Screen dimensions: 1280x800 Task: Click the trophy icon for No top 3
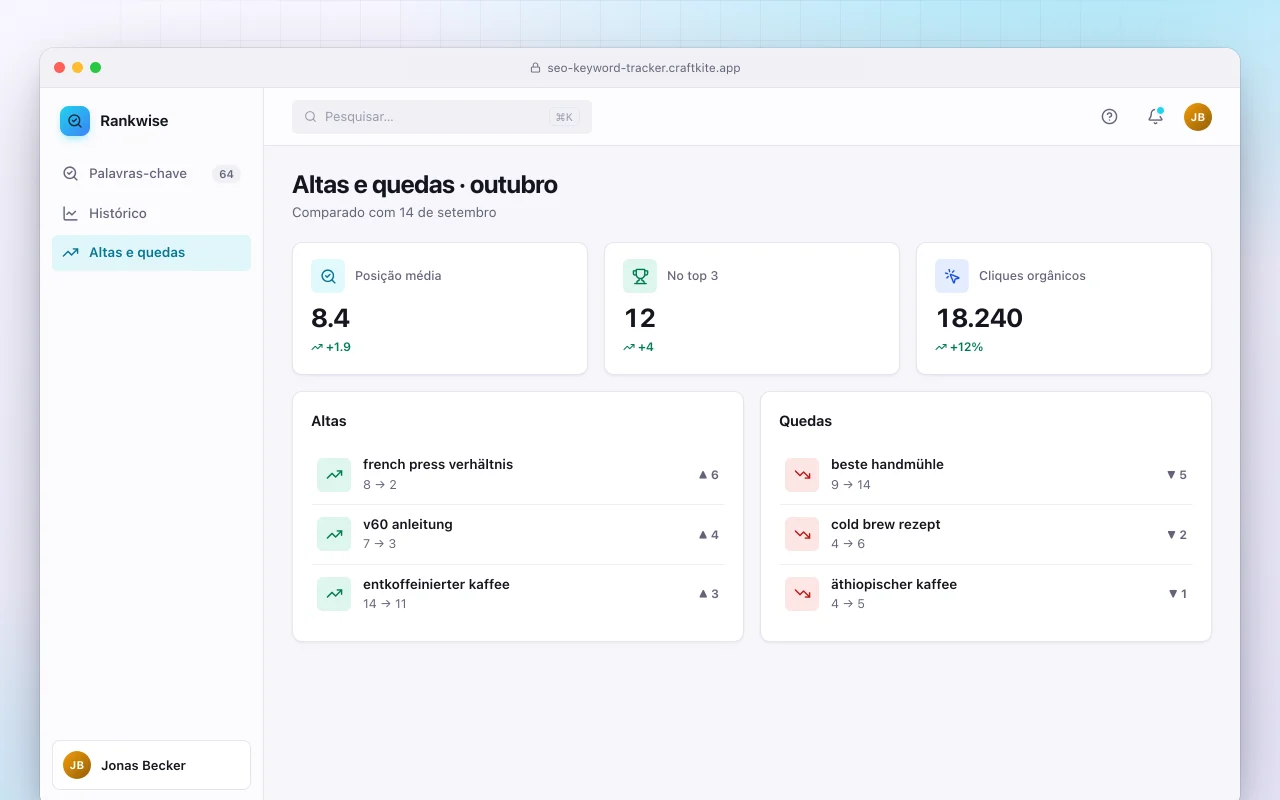640,276
